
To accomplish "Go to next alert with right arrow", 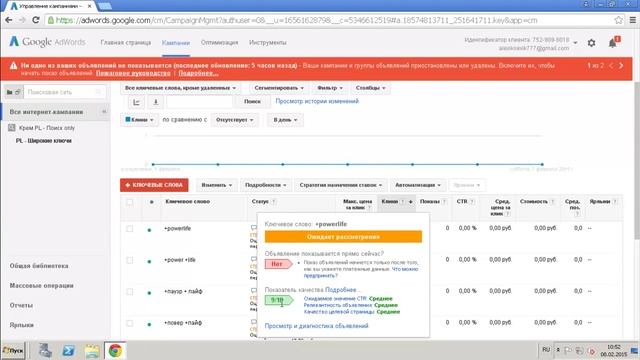I will (x=621, y=66).
